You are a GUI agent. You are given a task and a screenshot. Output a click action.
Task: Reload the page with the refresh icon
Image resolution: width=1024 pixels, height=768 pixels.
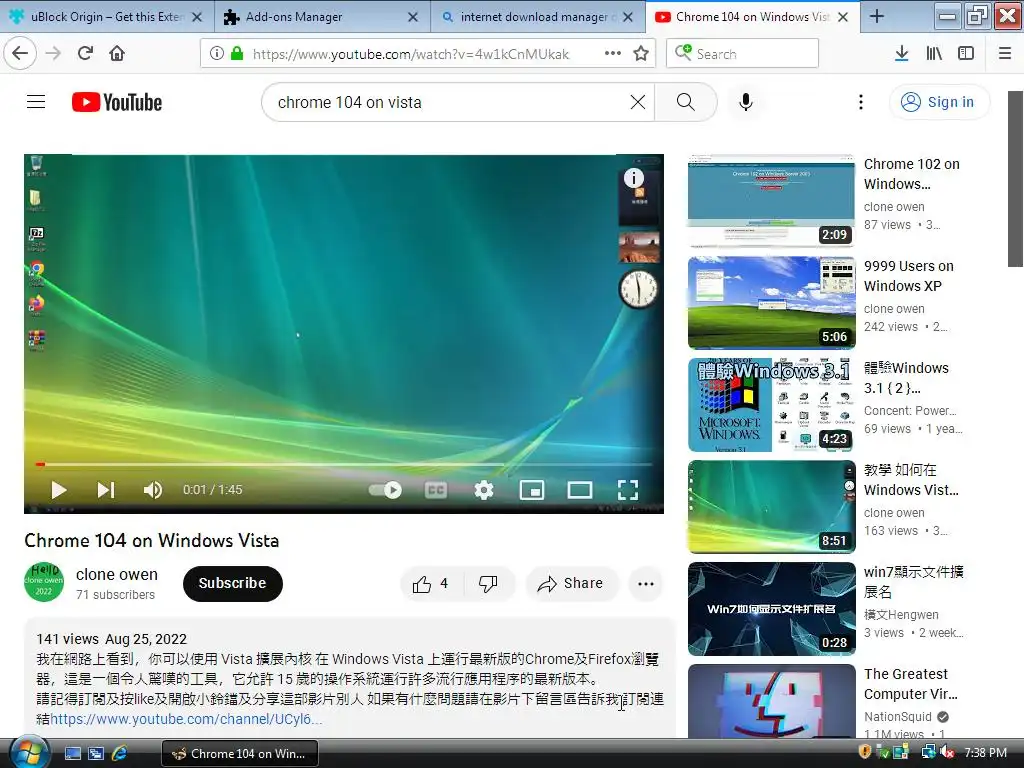(85, 54)
